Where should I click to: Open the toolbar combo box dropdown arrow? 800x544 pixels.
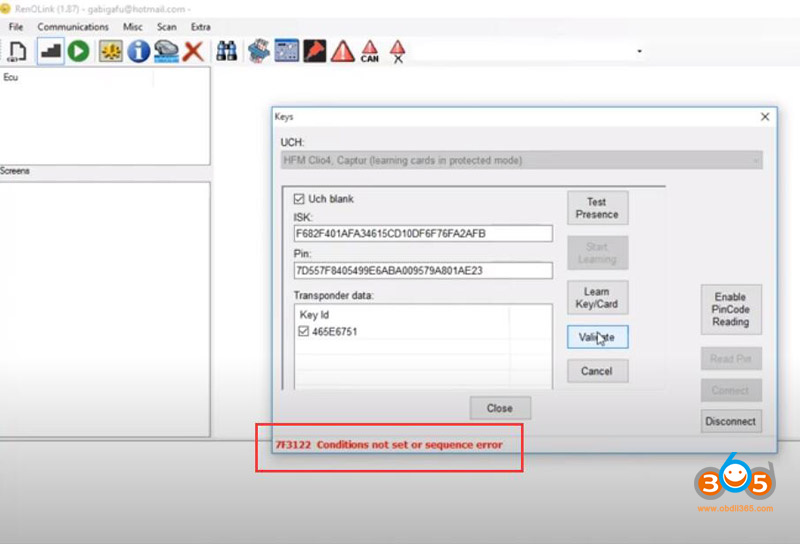click(639, 52)
